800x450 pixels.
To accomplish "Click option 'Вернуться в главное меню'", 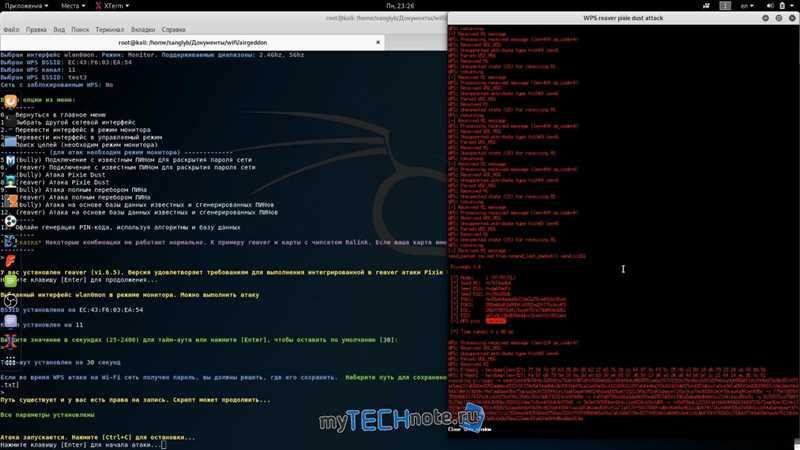I will [61, 115].
